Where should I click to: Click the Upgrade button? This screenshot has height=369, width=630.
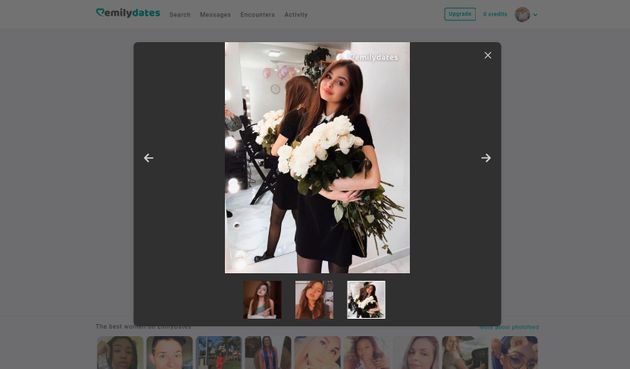pos(460,14)
